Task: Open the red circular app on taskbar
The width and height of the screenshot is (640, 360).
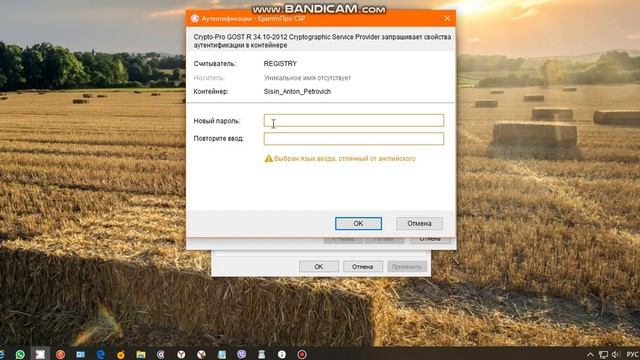Action: click(x=60, y=354)
